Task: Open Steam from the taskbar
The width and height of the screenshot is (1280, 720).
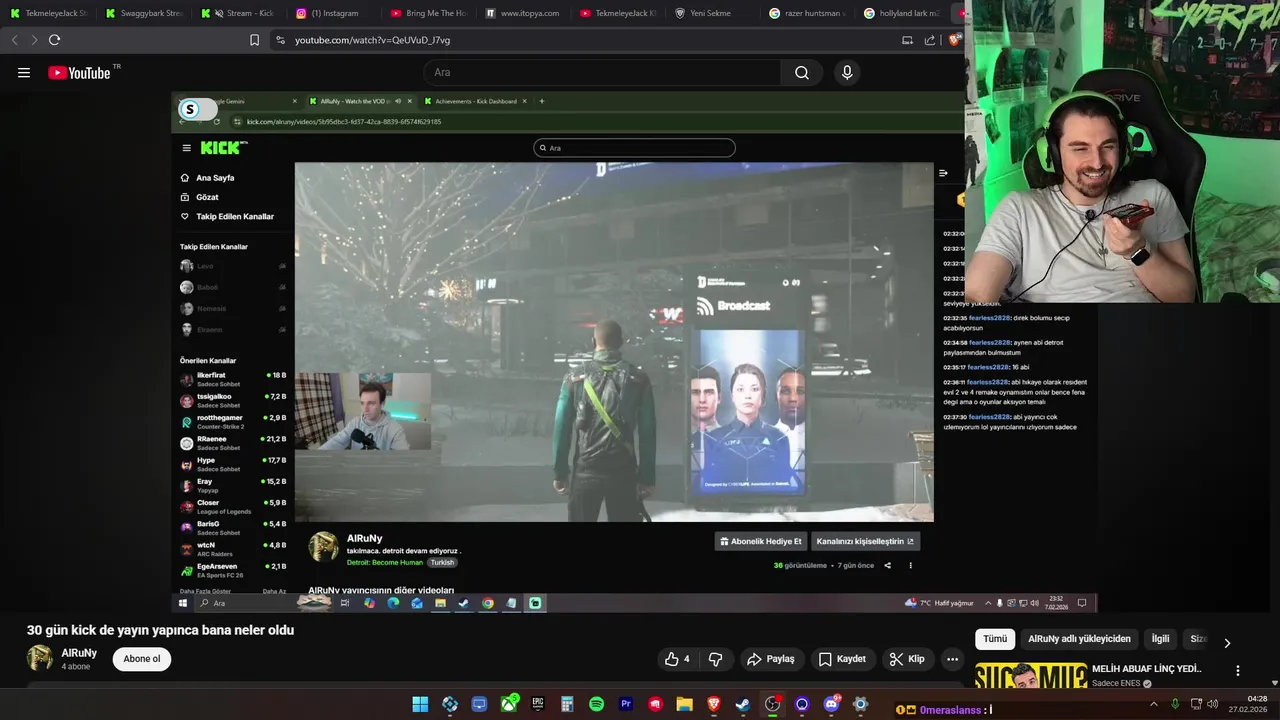Action: coord(743,704)
